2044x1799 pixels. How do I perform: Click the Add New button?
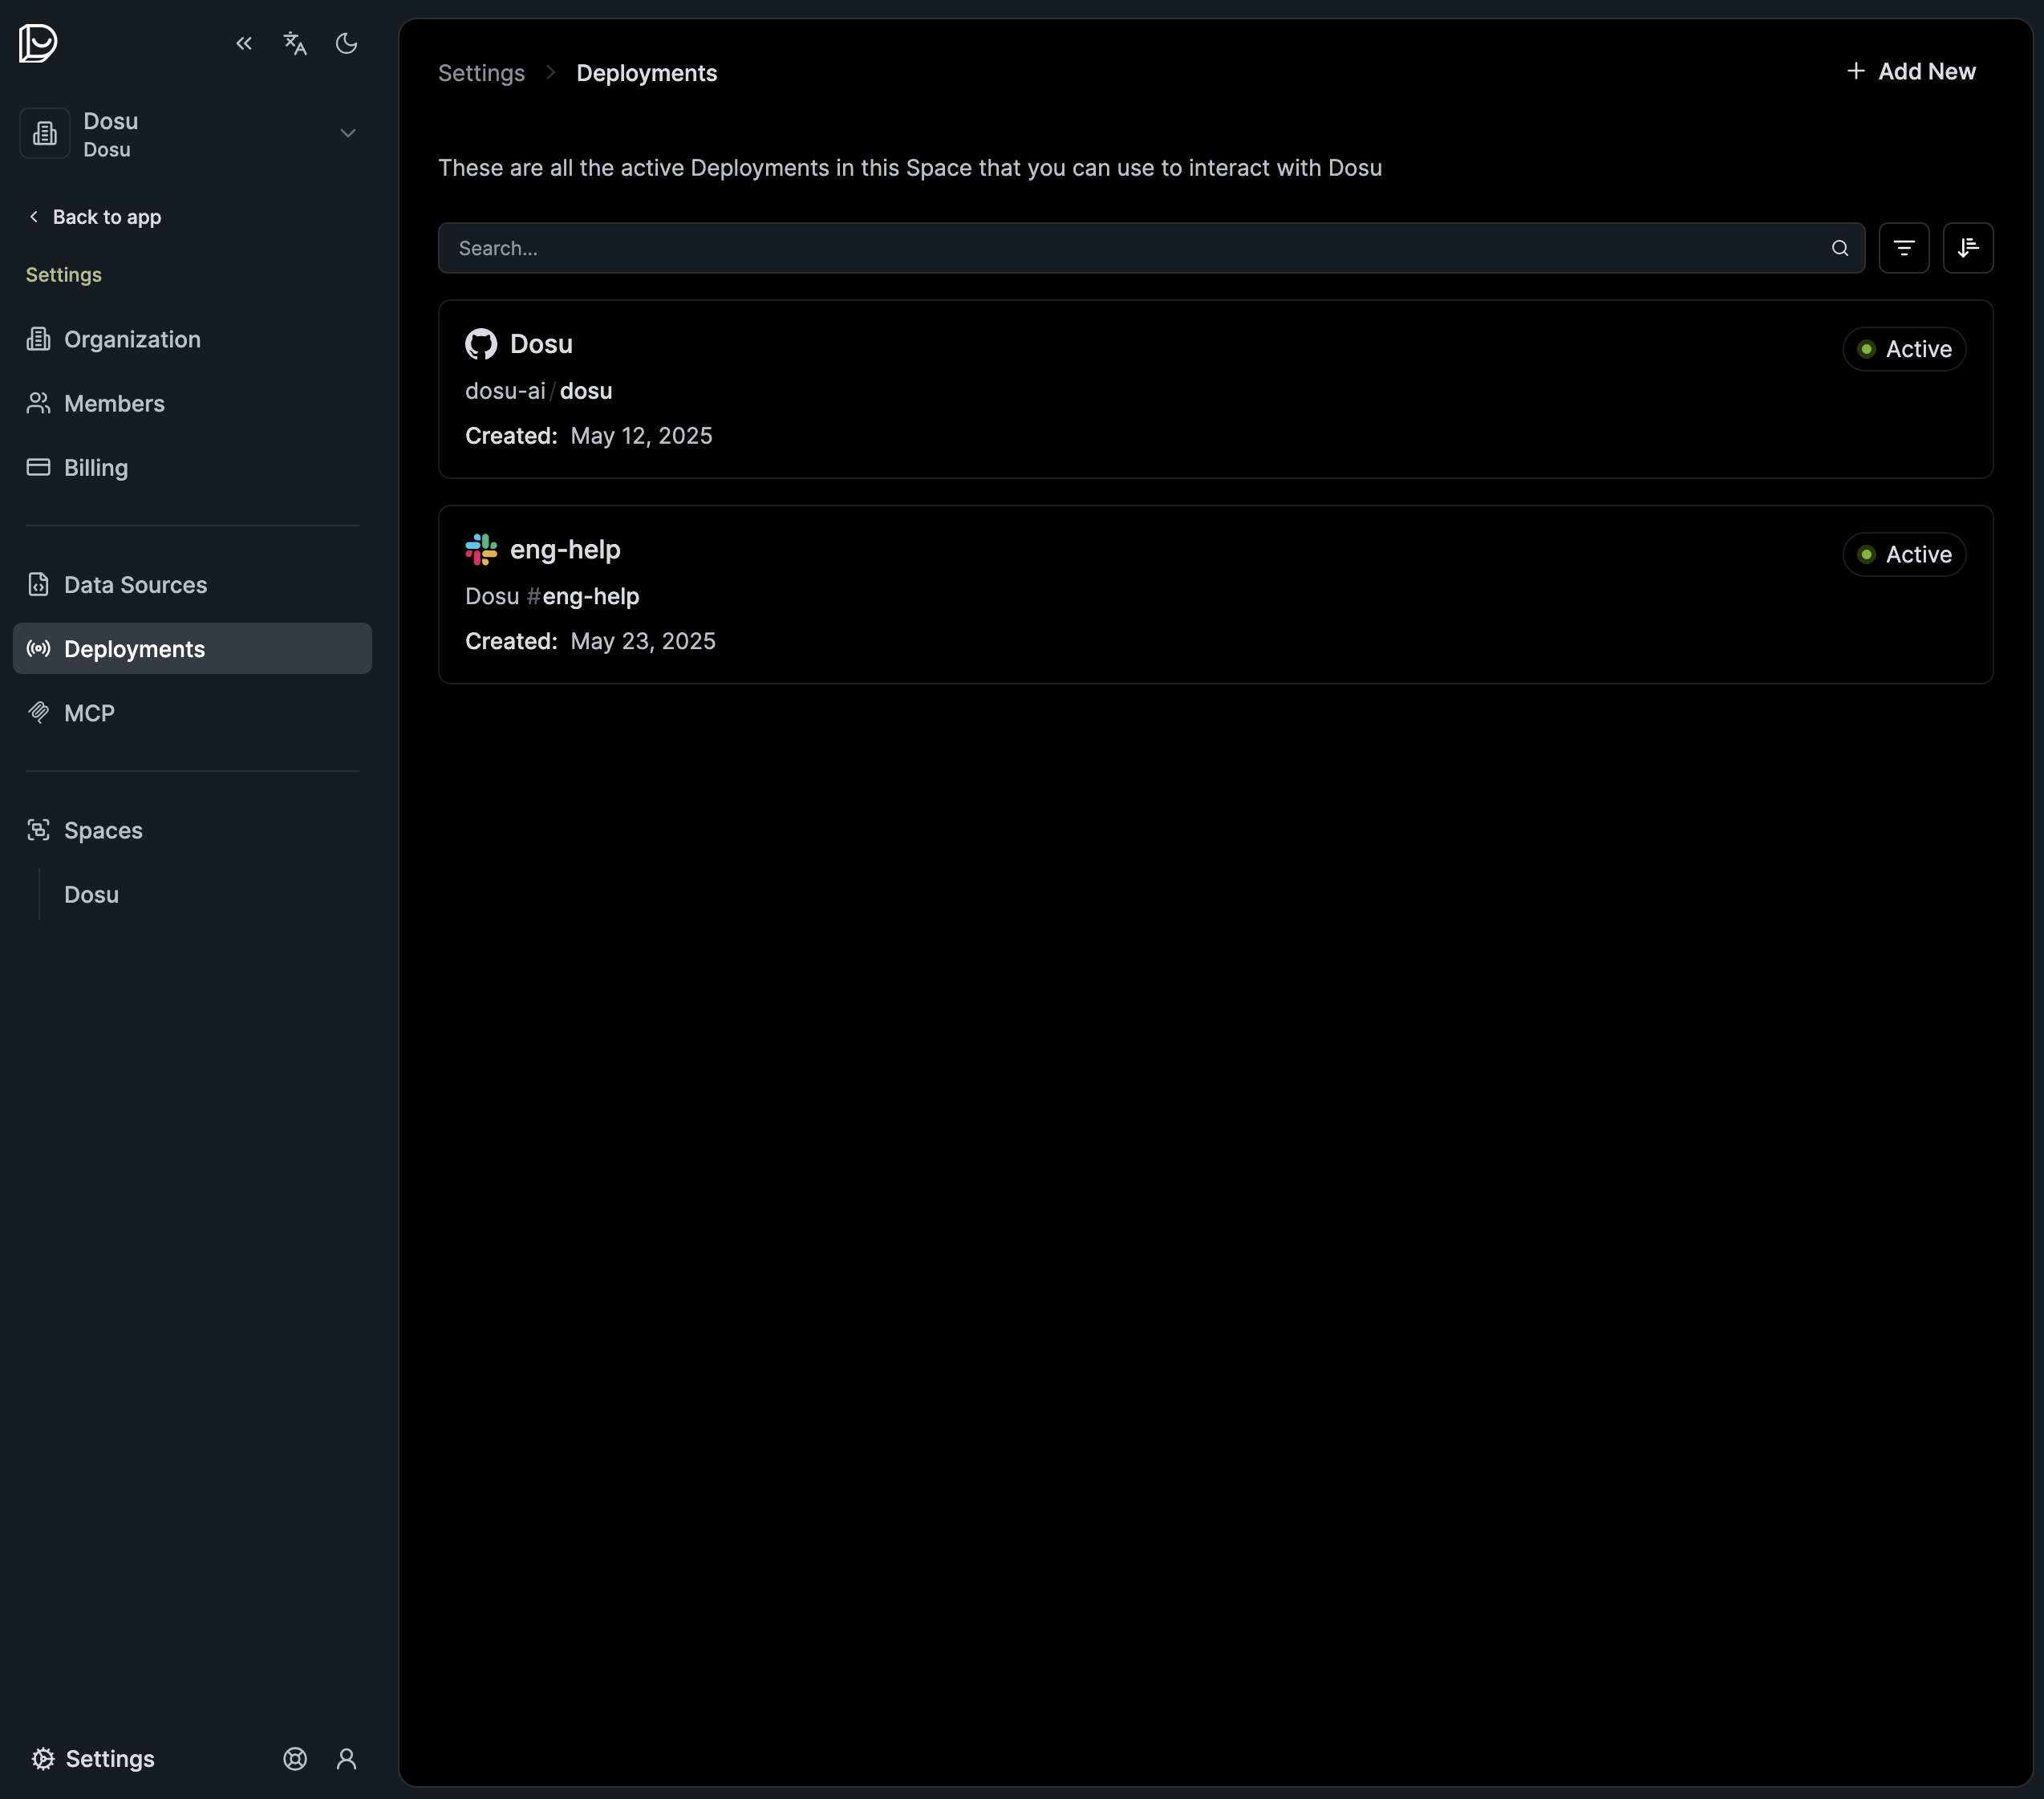[x=1910, y=71]
